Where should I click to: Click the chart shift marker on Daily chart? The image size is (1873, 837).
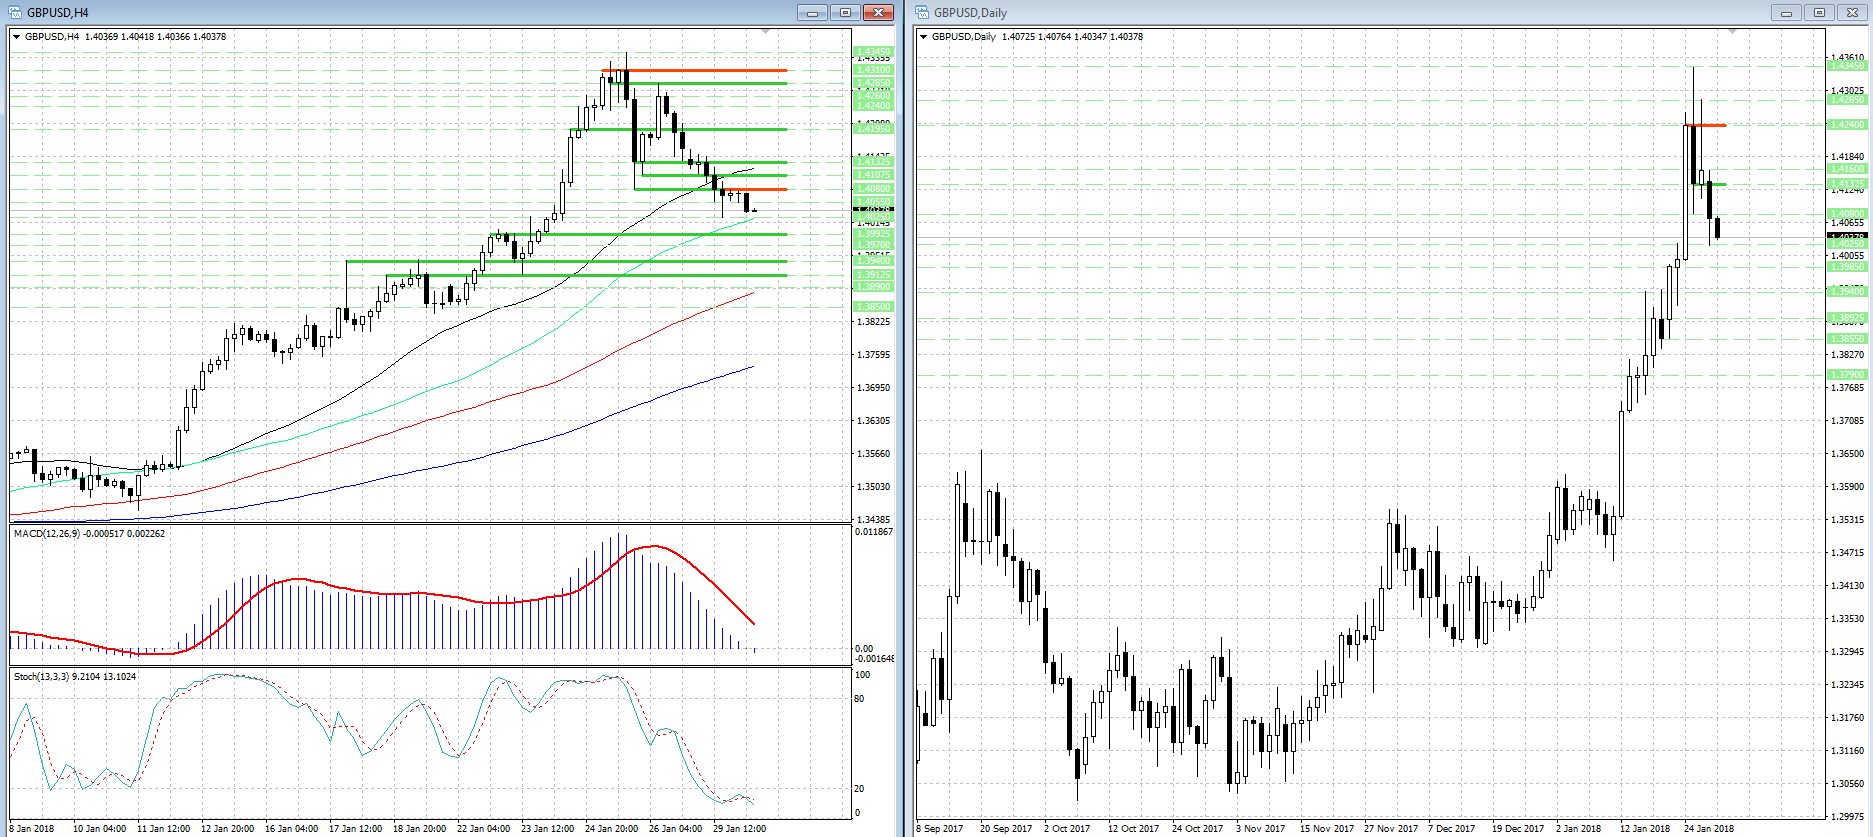tap(1732, 32)
